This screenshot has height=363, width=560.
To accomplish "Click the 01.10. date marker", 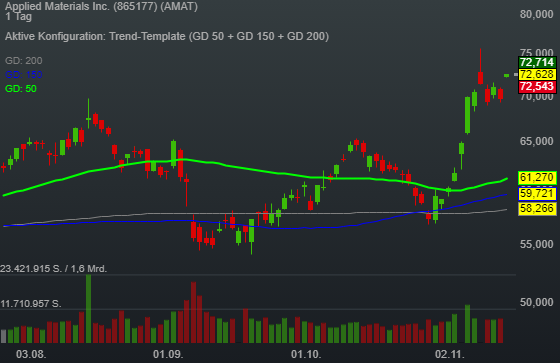I will [x=306, y=354].
